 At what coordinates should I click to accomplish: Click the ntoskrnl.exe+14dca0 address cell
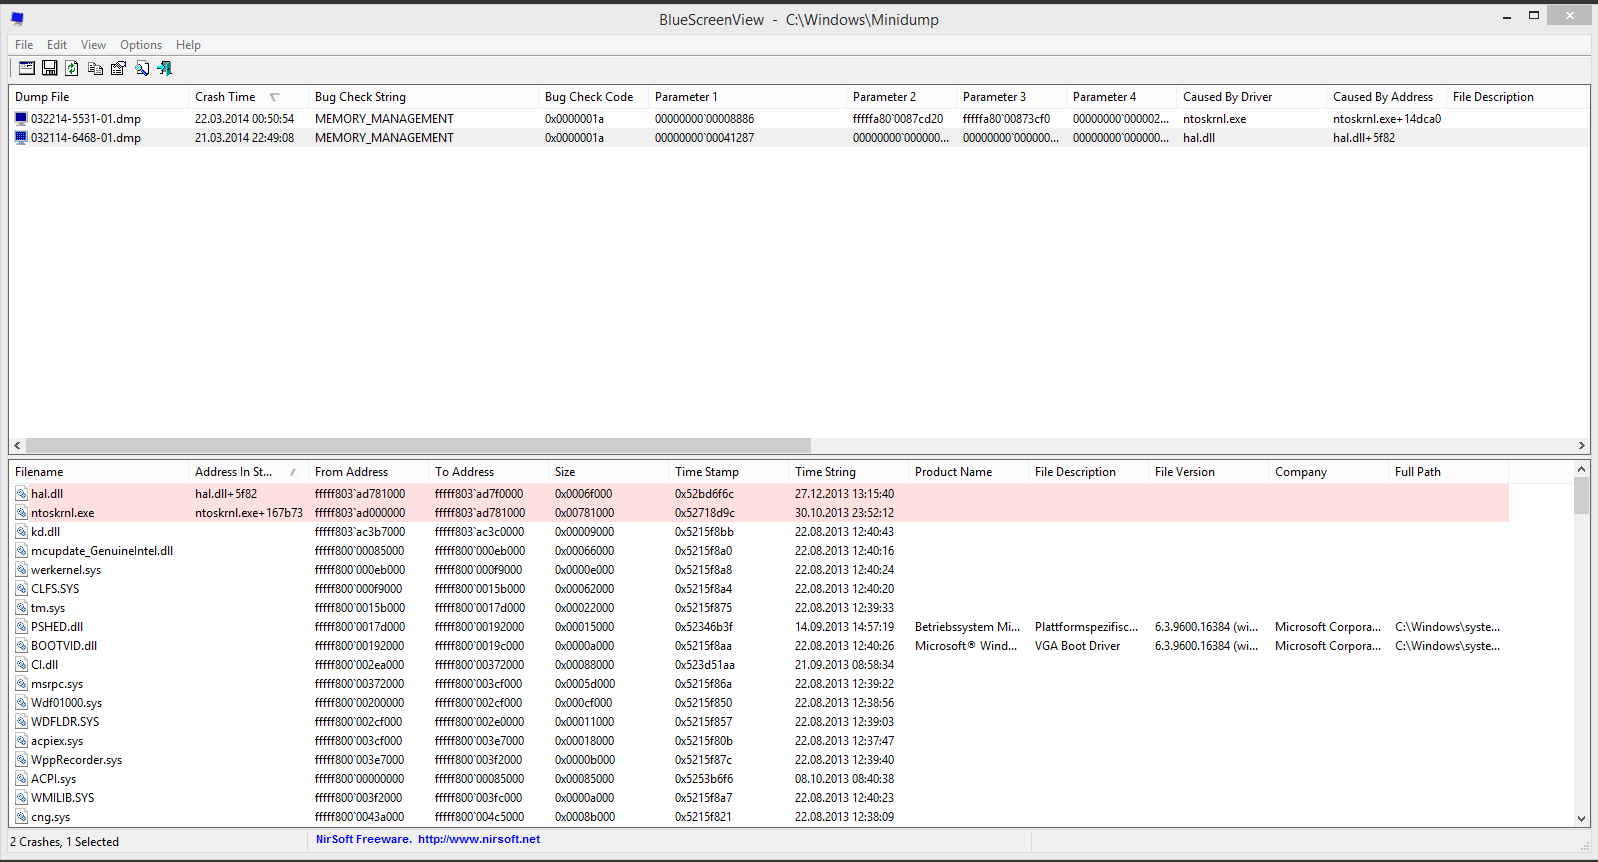(x=1386, y=118)
